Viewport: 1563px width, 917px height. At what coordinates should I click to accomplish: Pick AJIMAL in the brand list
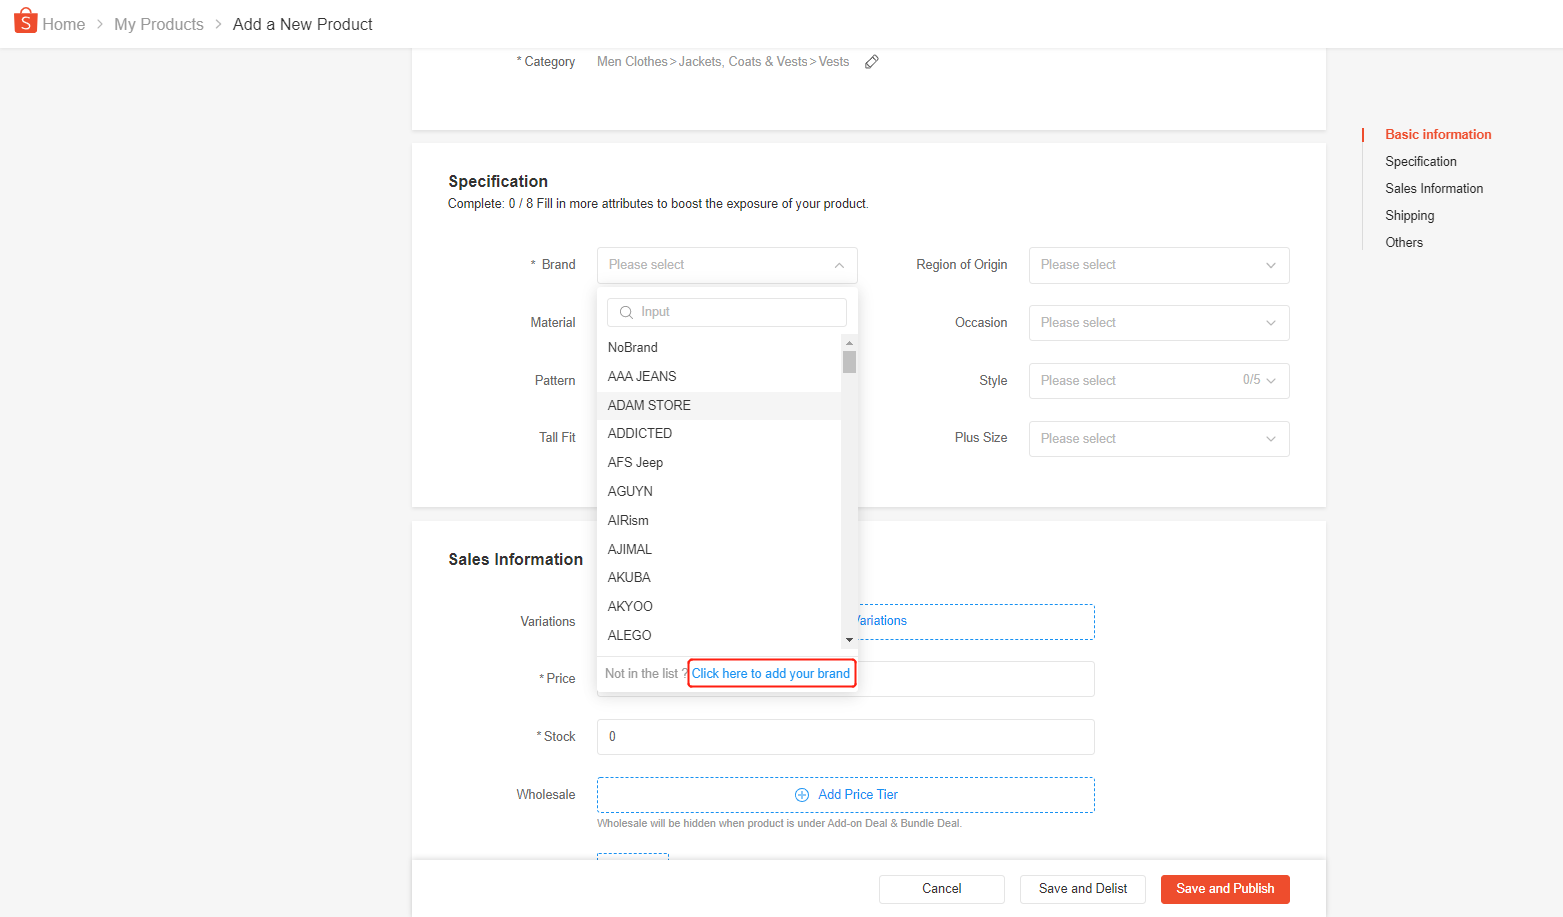[719, 549]
